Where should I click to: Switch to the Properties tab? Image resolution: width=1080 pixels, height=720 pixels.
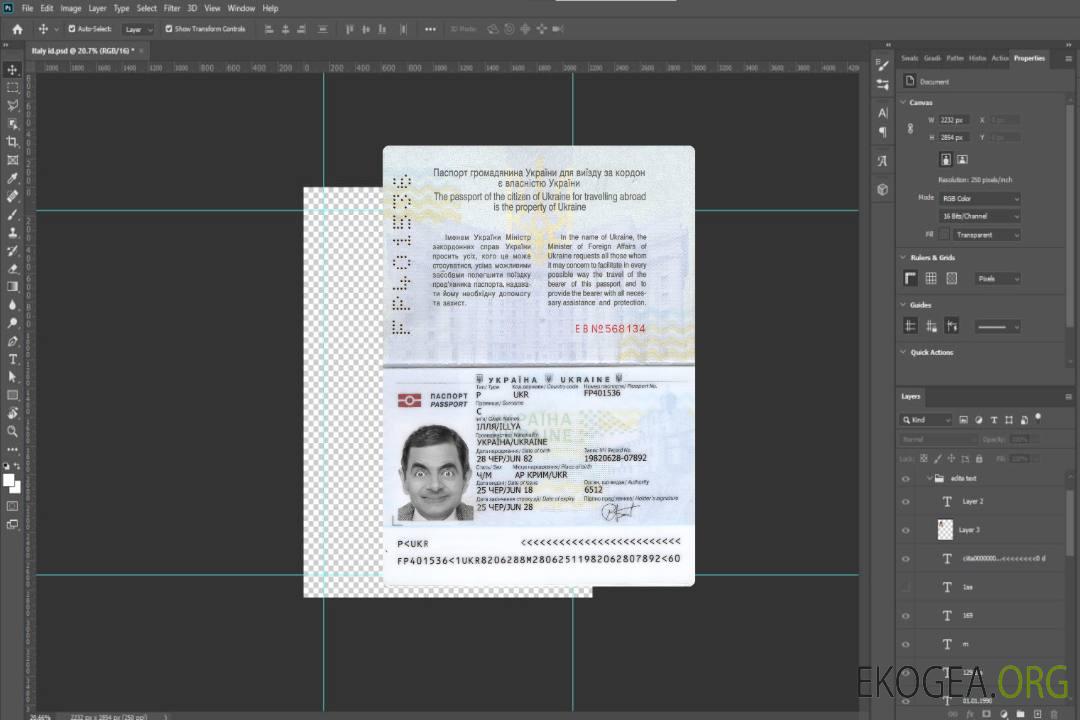point(1029,59)
